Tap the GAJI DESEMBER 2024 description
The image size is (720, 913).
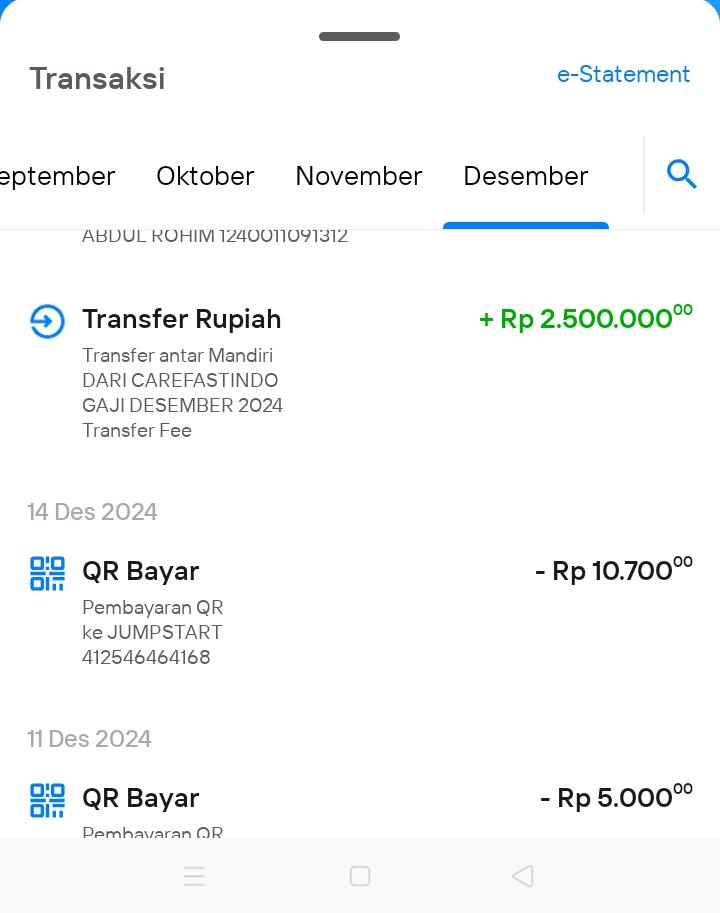pyautogui.click(x=182, y=405)
